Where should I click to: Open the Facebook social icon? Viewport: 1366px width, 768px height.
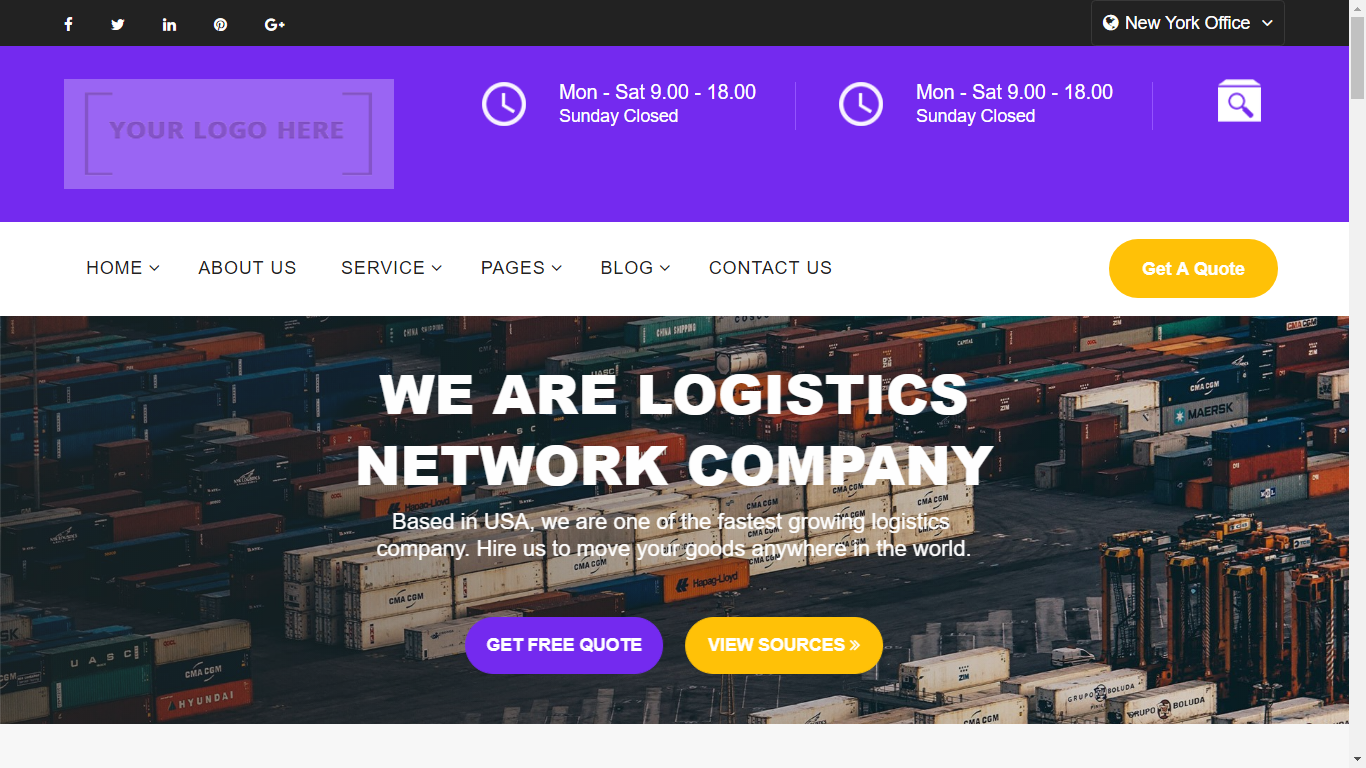click(x=68, y=24)
